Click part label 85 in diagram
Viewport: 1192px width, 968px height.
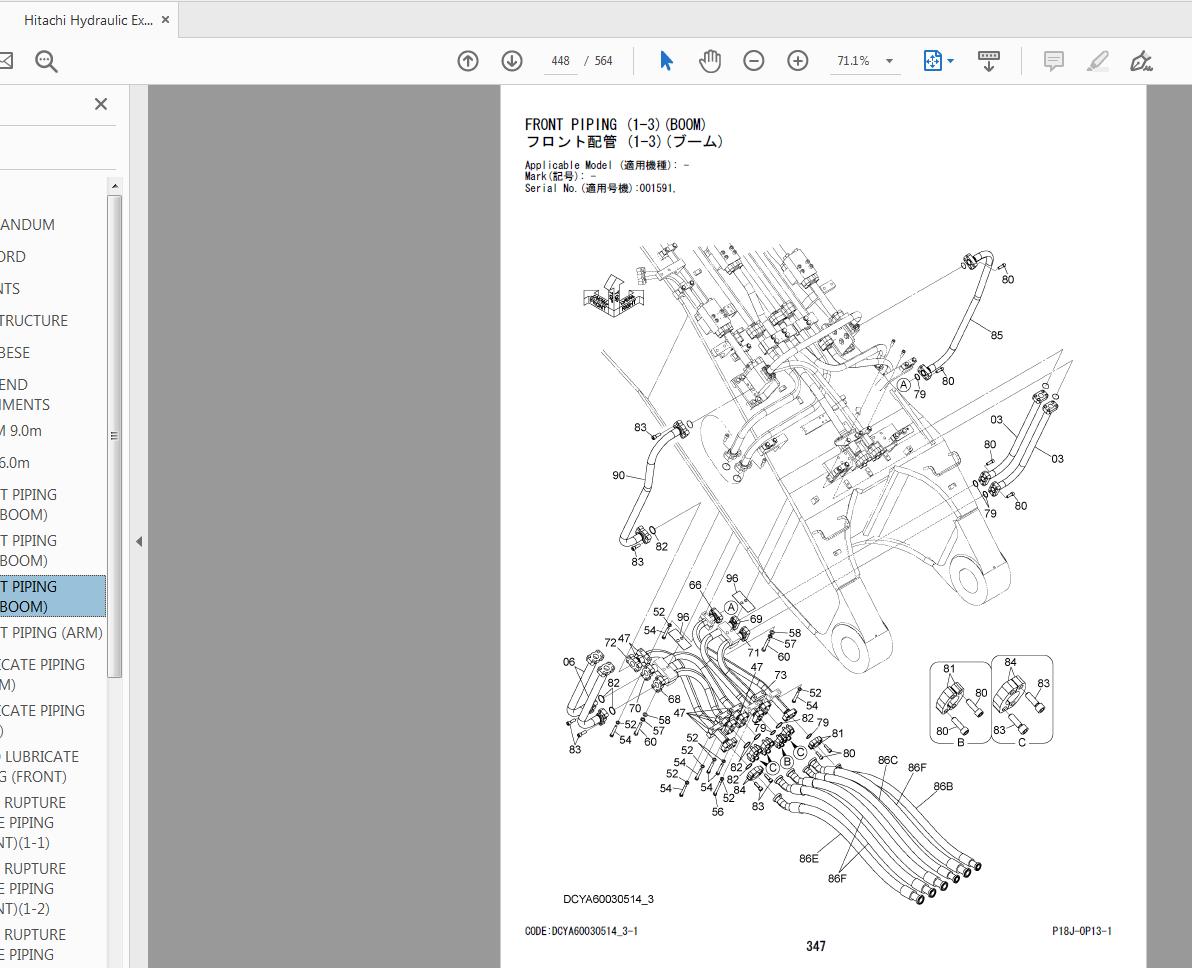click(x=997, y=335)
